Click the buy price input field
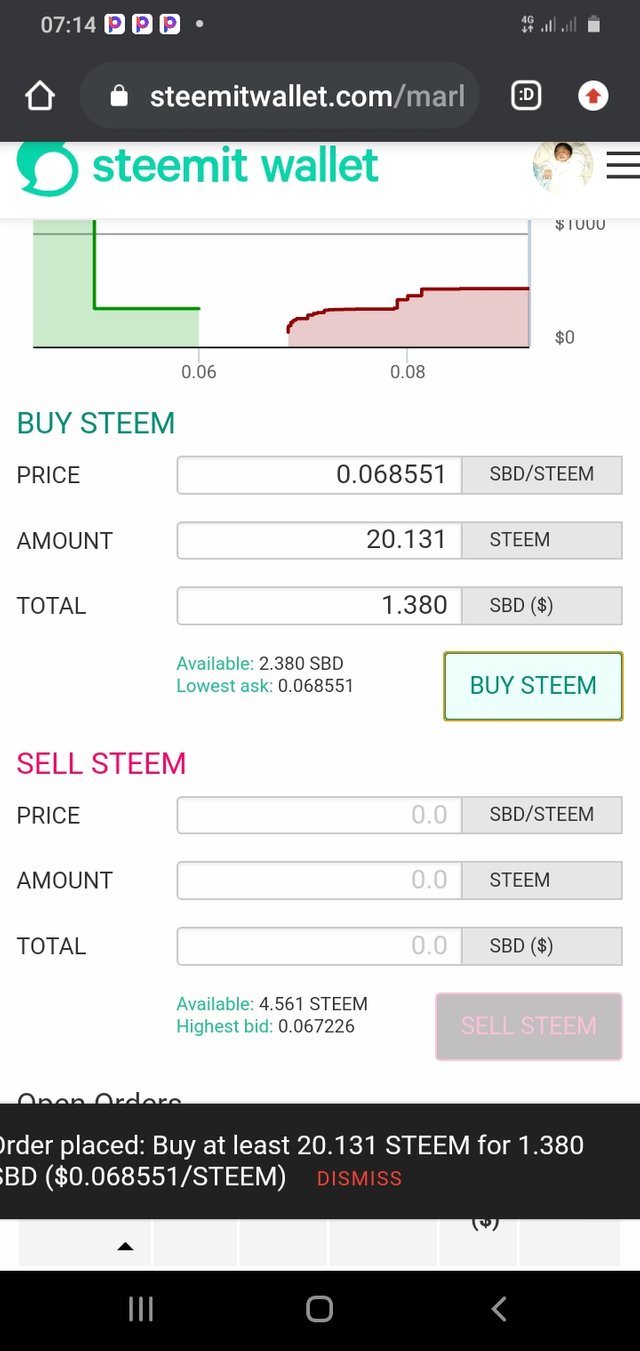The image size is (640, 1351). point(319,475)
